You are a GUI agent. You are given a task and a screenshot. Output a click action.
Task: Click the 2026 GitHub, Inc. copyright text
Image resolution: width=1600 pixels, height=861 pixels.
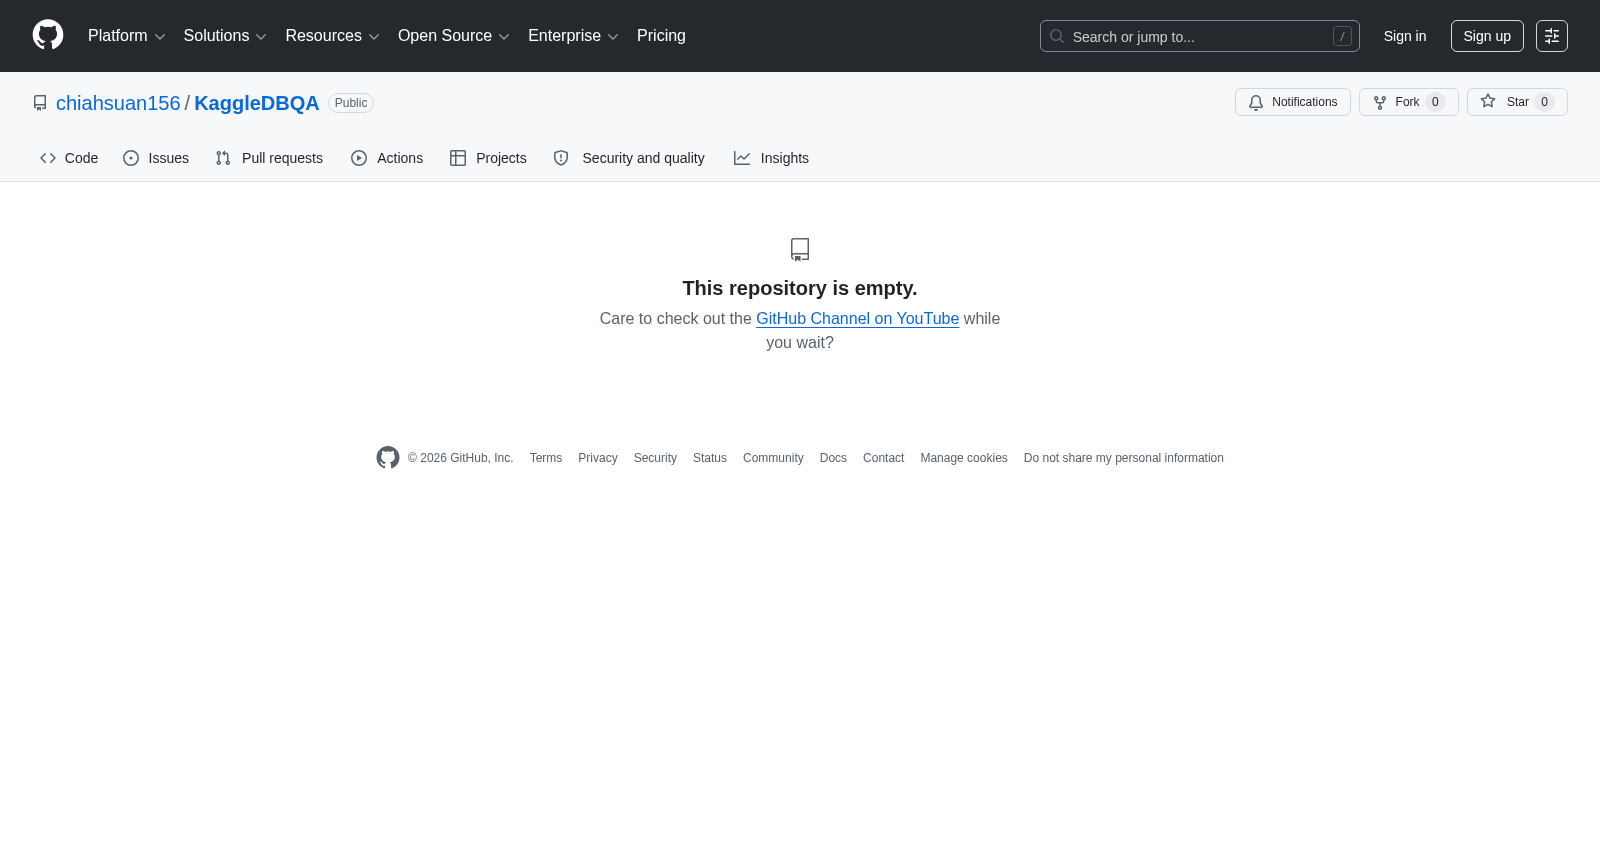tap(460, 458)
